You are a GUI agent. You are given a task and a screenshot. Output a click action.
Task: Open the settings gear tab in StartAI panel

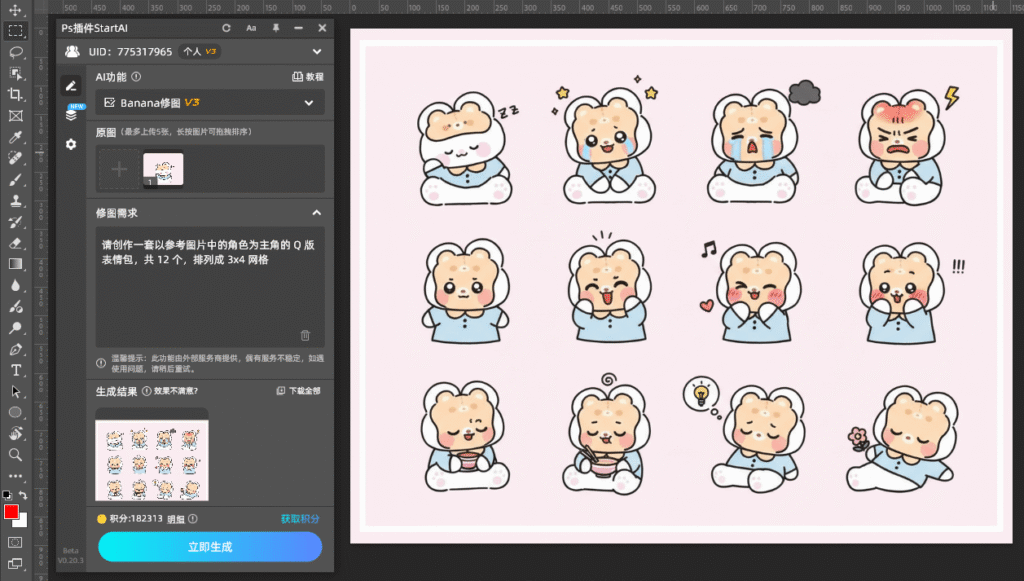coord(71,144)
